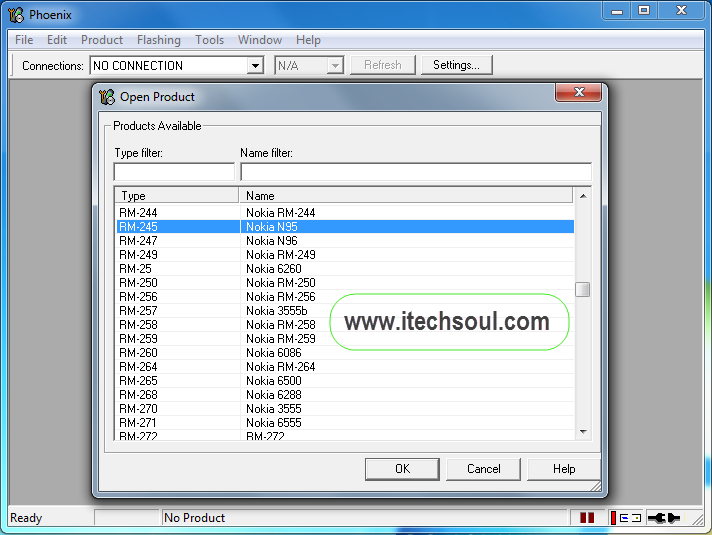Open the Product menu
Screen dimensions: 712x535
[102, 40]
